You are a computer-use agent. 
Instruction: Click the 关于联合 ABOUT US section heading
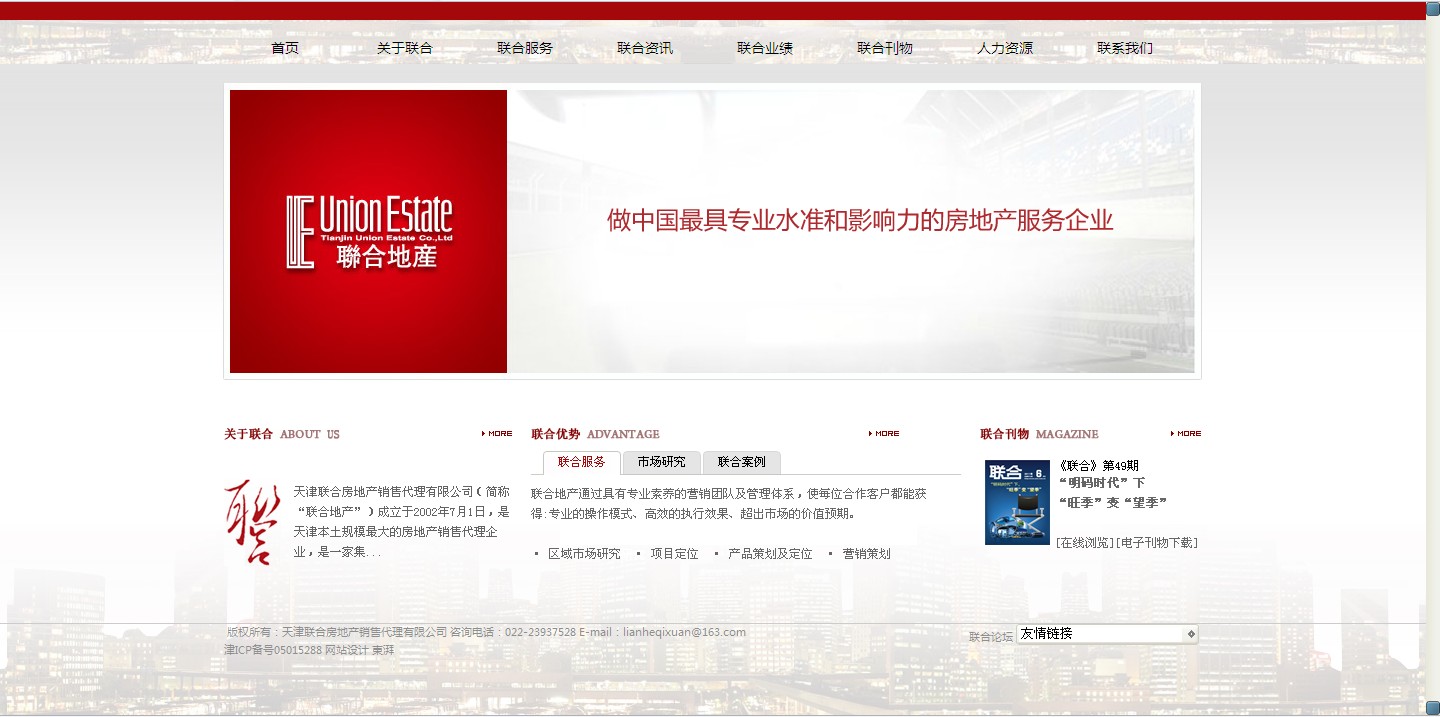pyautogui.click(x=282, y=434)
